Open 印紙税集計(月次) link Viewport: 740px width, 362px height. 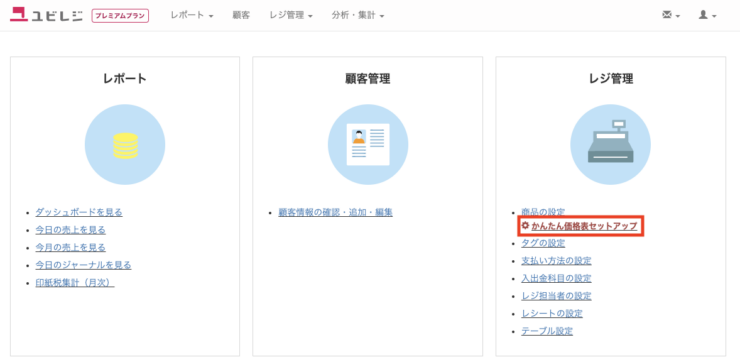coord(75,283)
